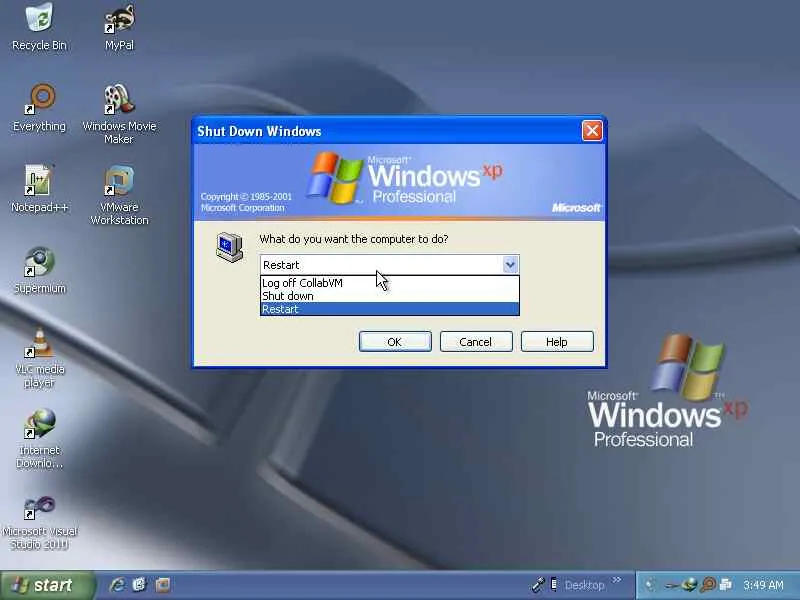Click the Restart combo box field
Image resolution: width=800 pixels, height=600 pixels.
pyautogui.click(x=390, y=265)
